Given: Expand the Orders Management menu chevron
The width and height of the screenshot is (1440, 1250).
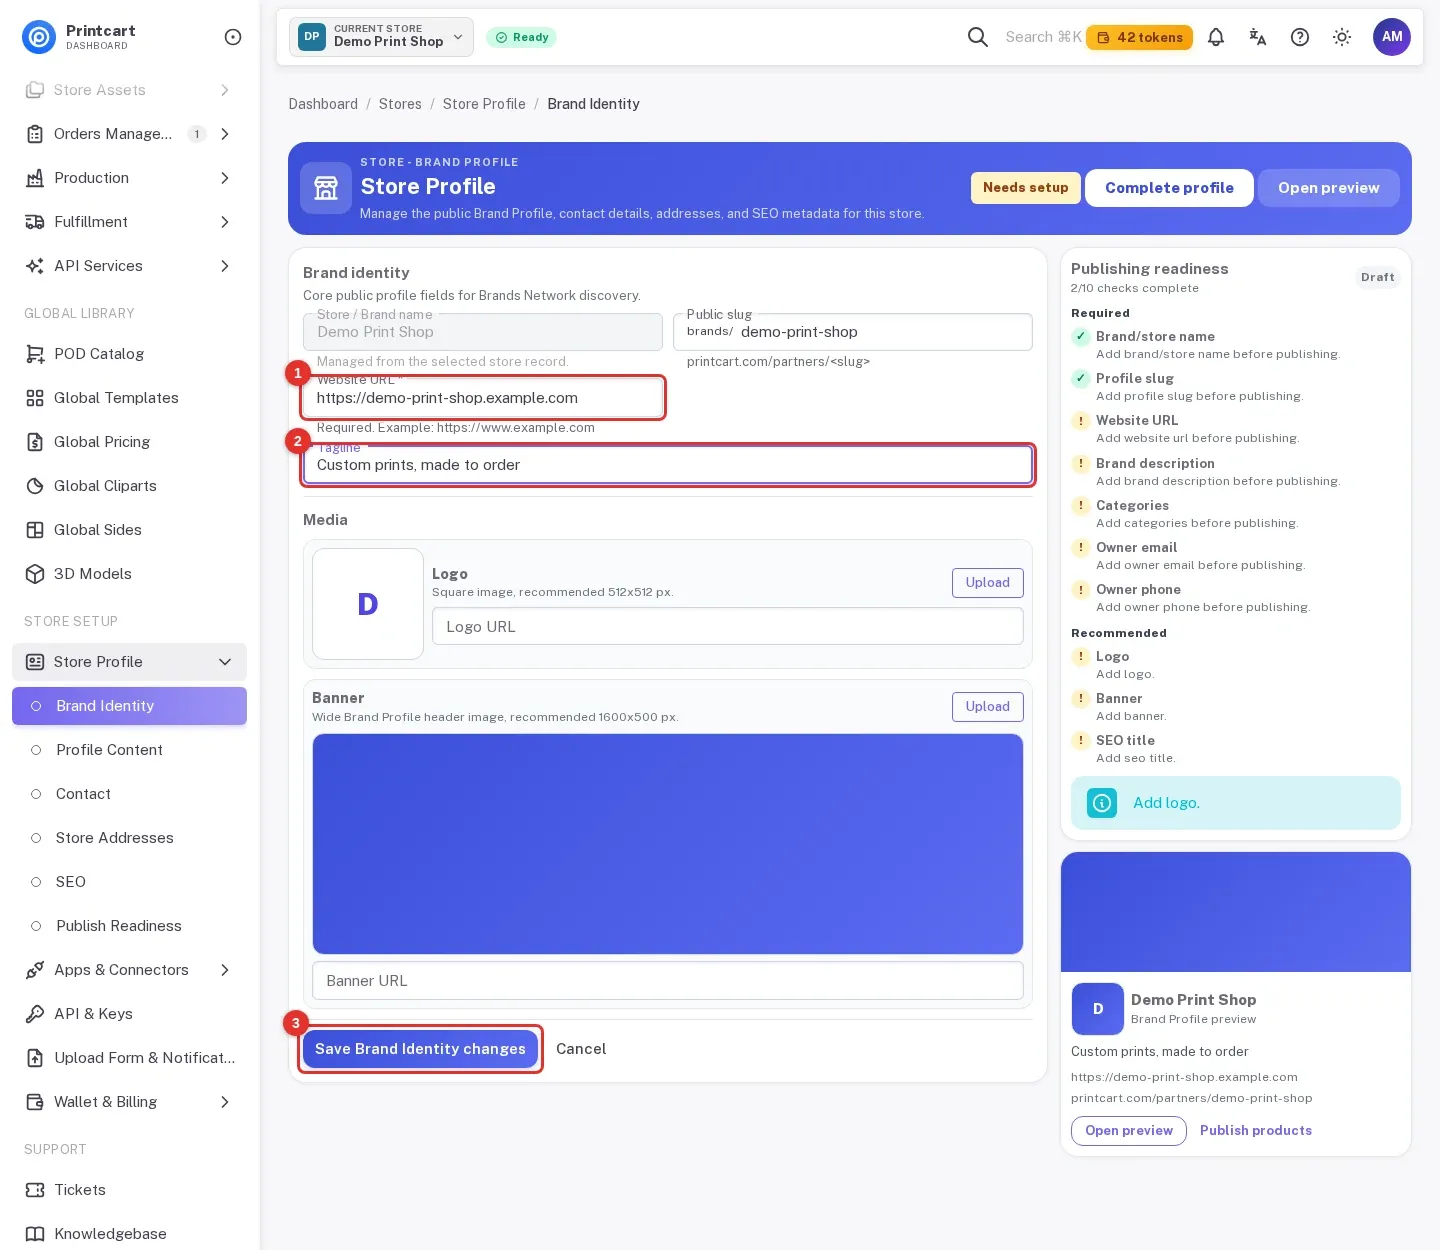Looking at the screenshot, I should [x=225, y=134].
